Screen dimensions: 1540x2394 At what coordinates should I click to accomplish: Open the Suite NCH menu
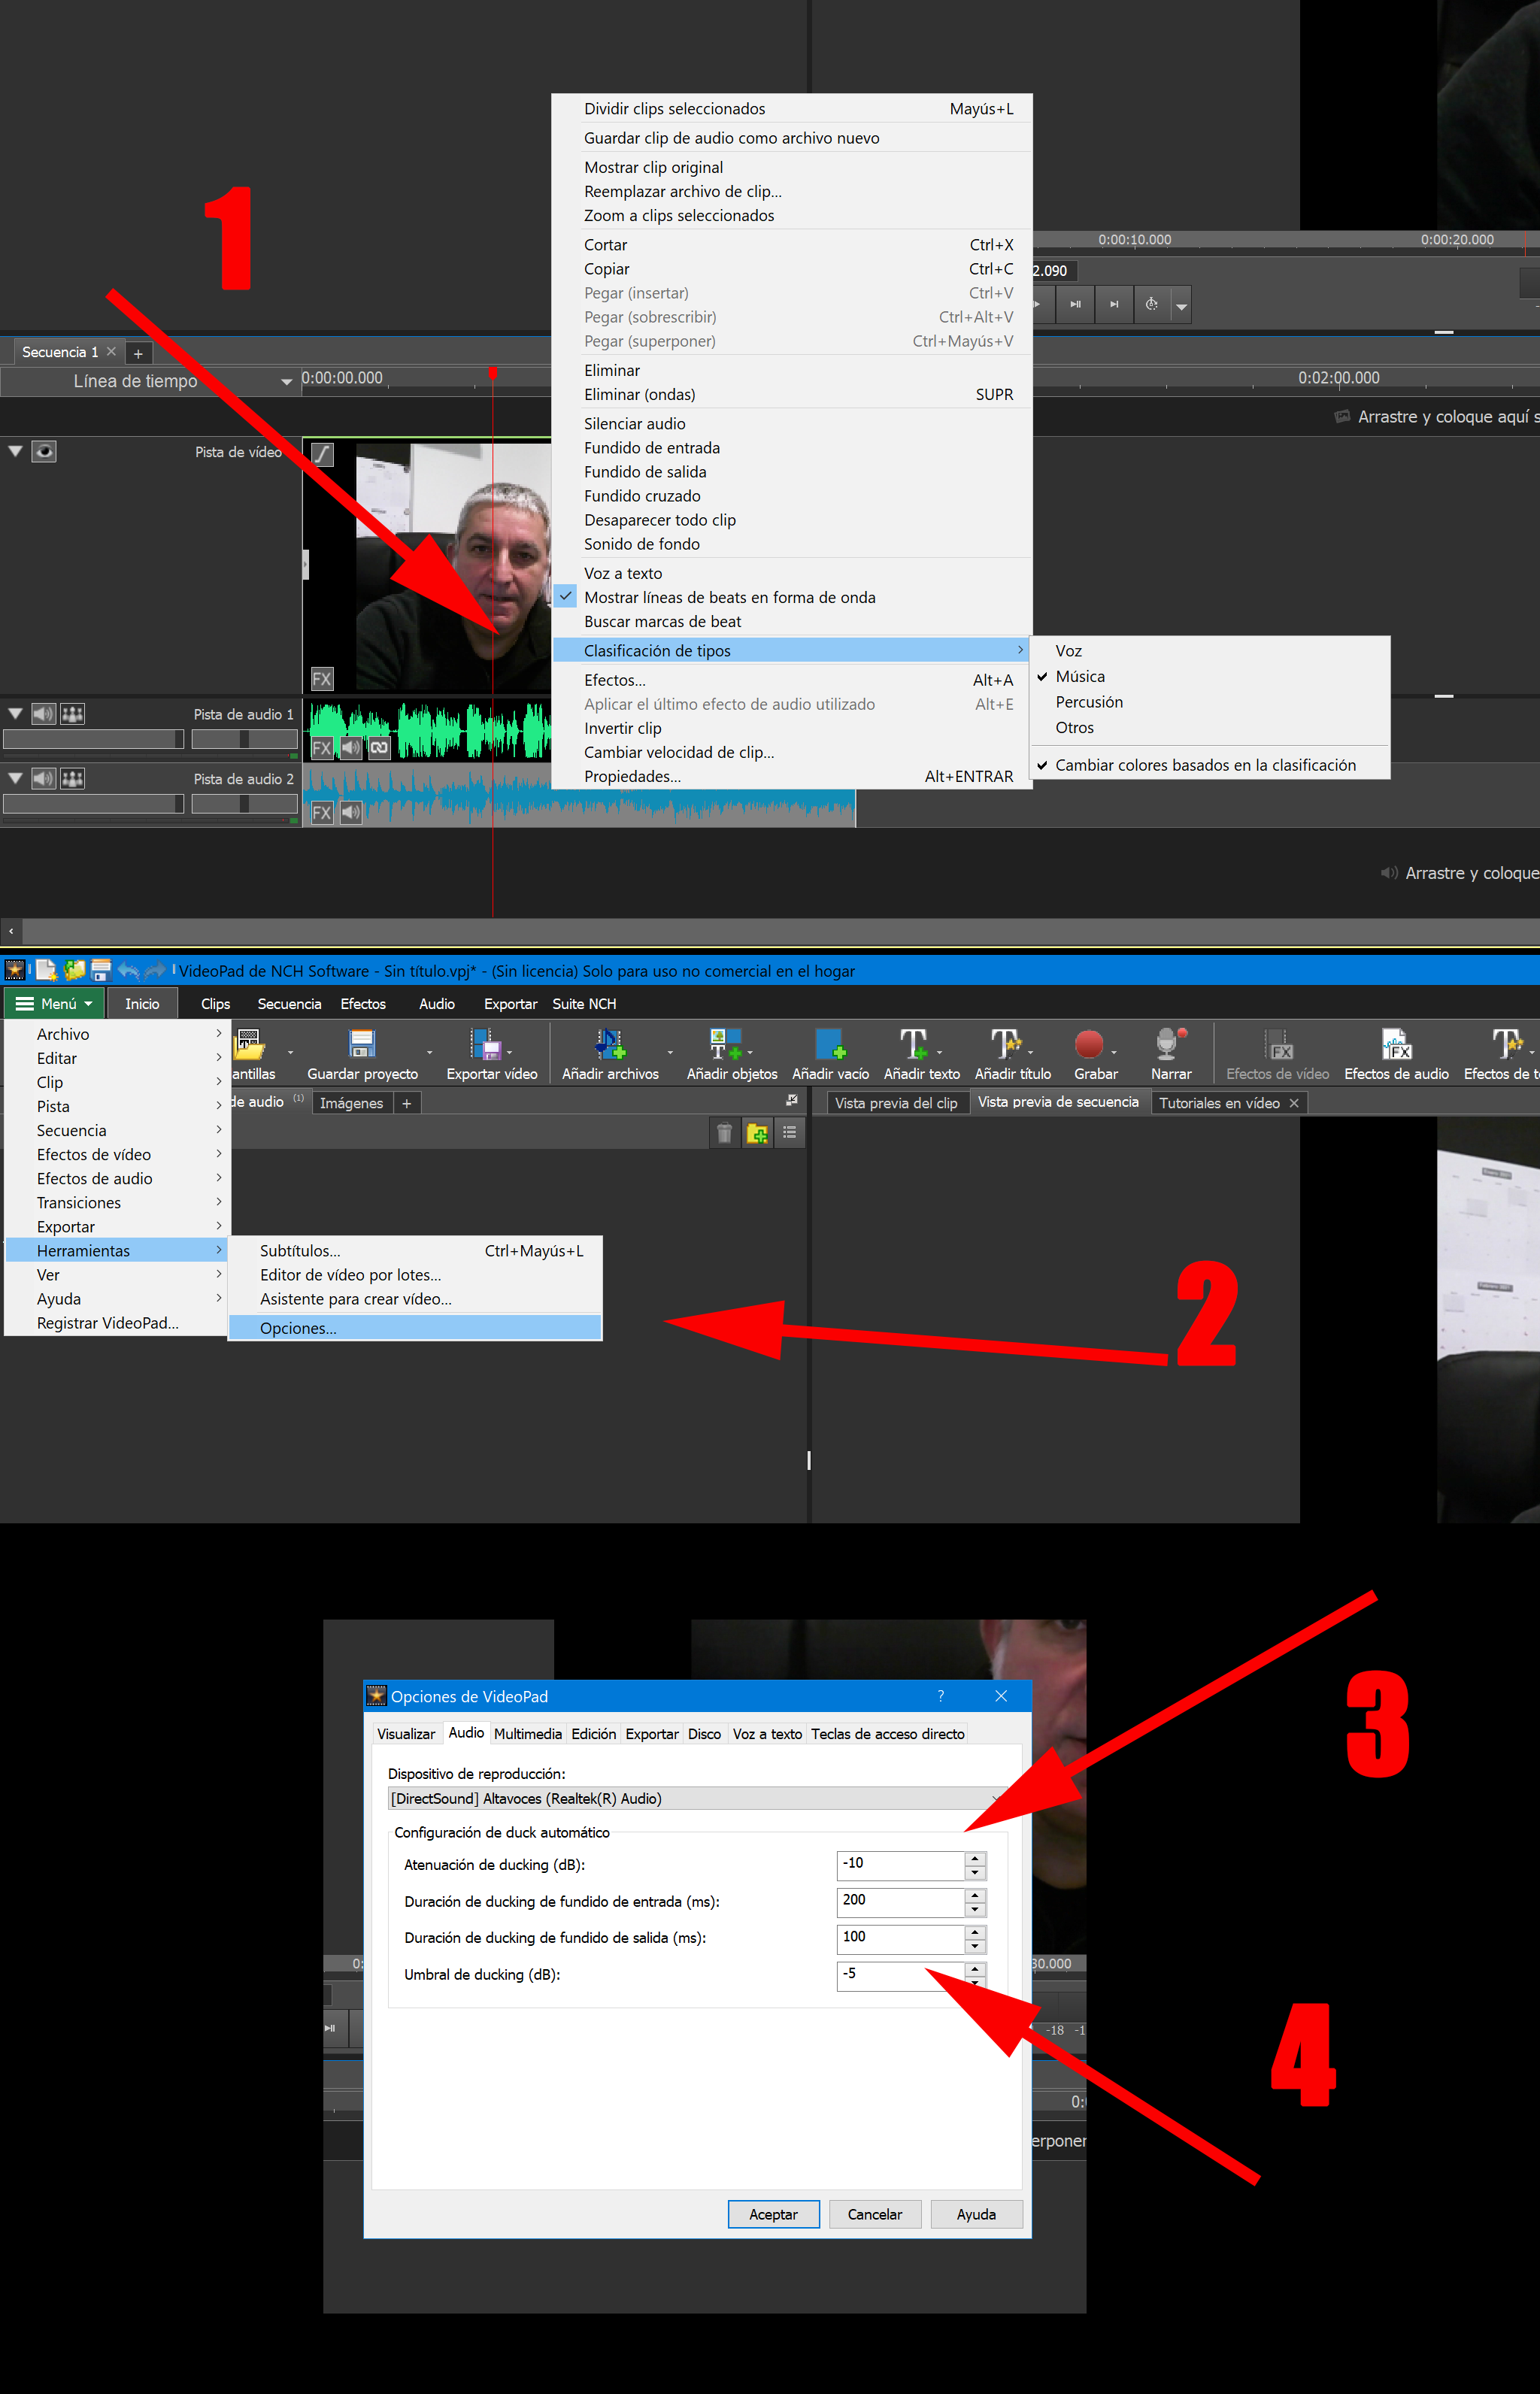coord(584,1003)
